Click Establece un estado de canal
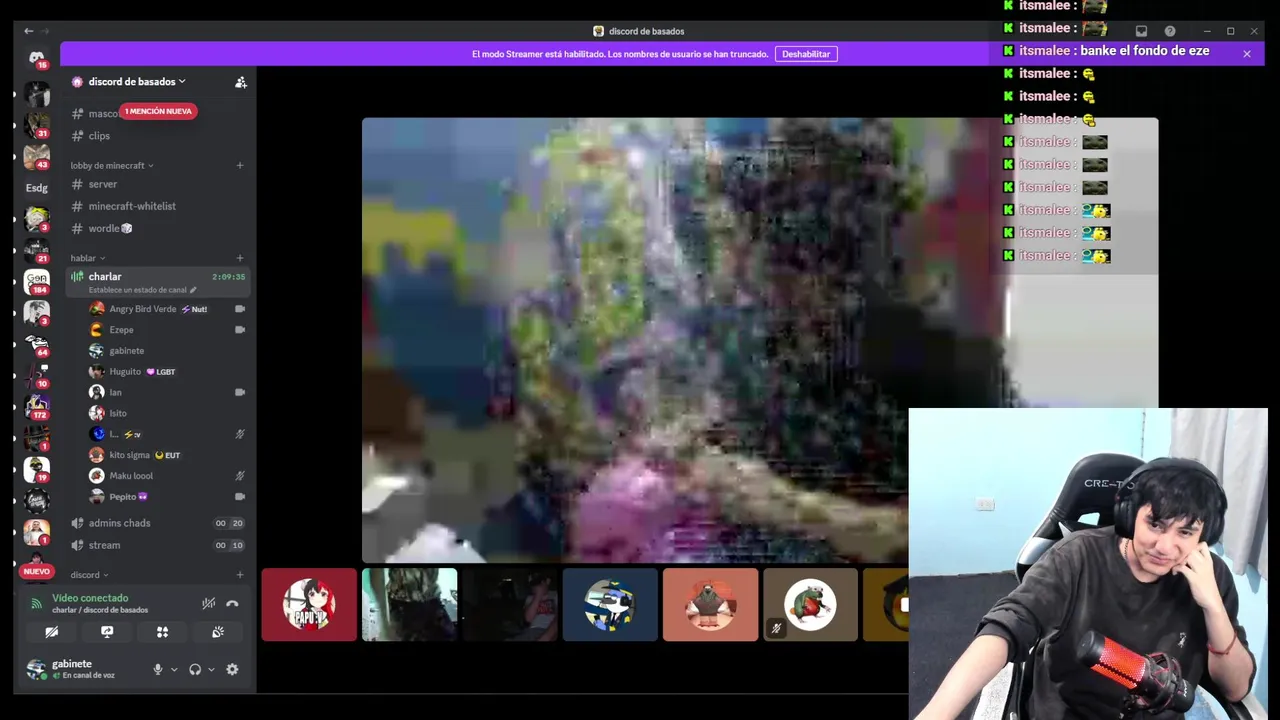The image size is (1280, 720). point(137,290)
